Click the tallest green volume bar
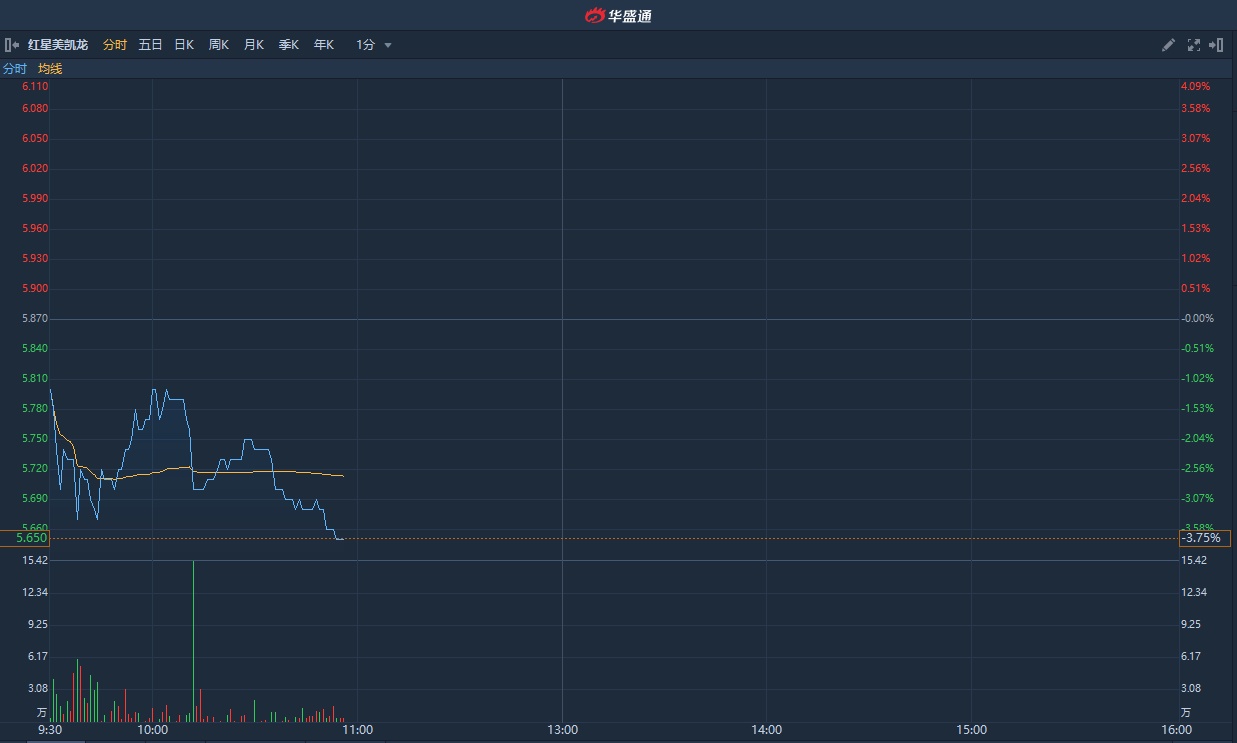 [x=193, y=640]
